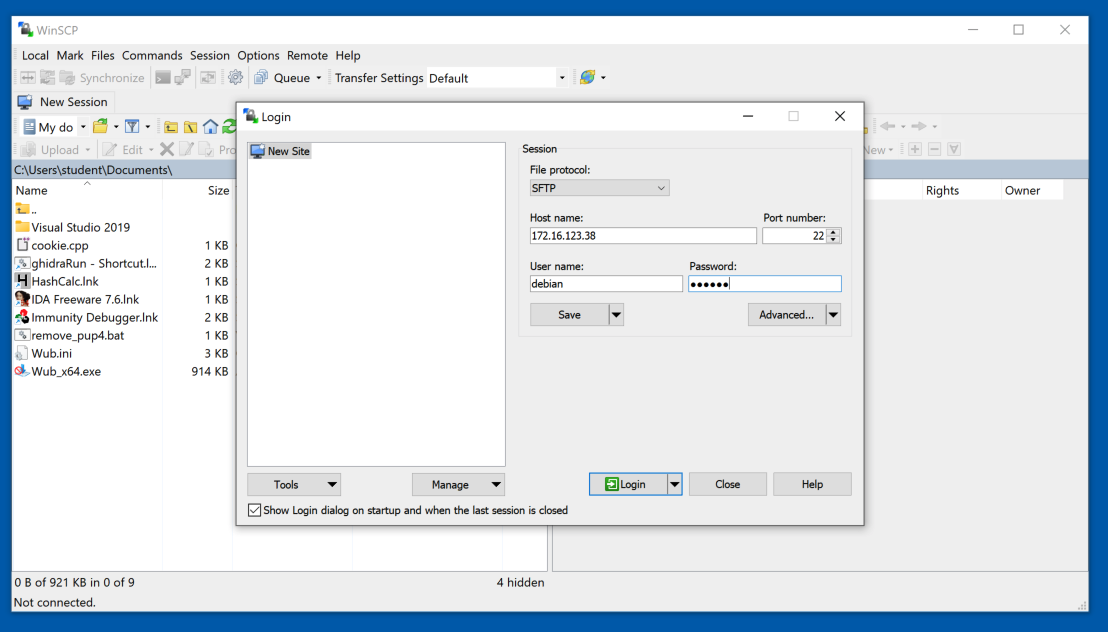Go to home directory house icon
Screen dimensions: 1108x632
[211, 127]
